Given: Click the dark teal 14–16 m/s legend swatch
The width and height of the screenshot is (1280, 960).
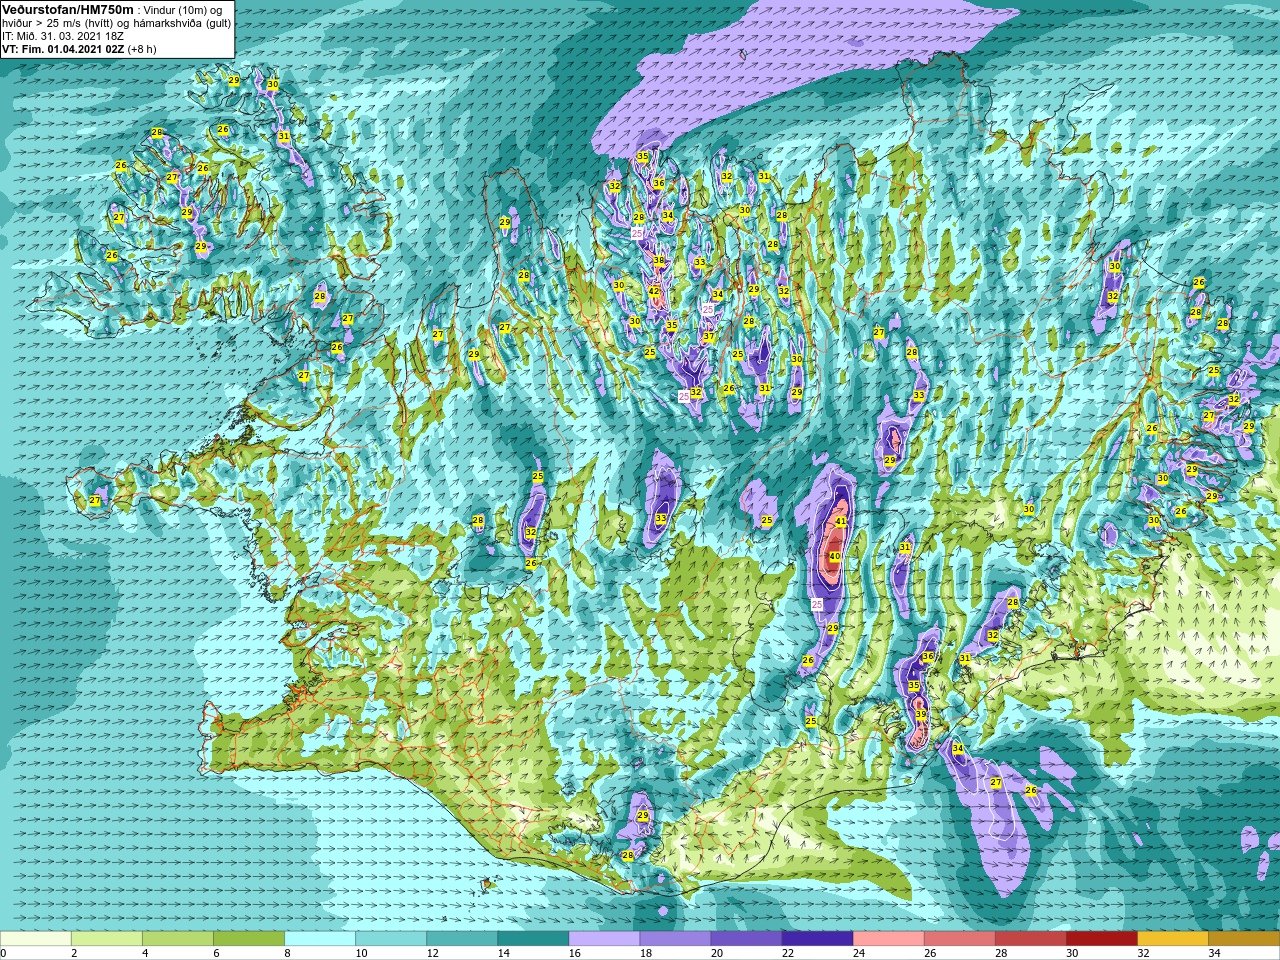Looking at the screenshot, I should (x=533, y=939).
